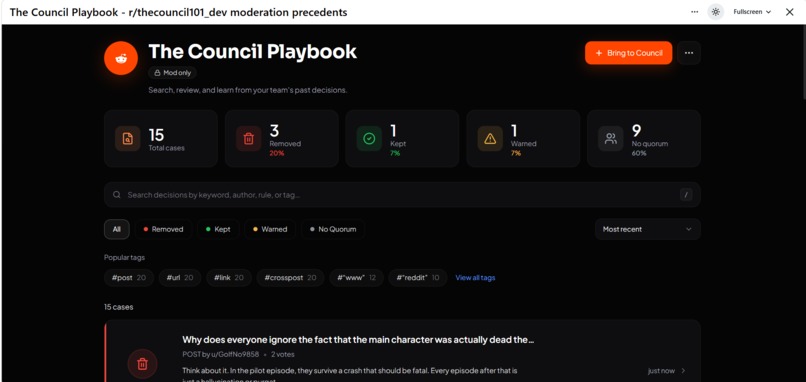
Task: Click the Kept checkmark icon in stats
Action: (x=369, y=138)
